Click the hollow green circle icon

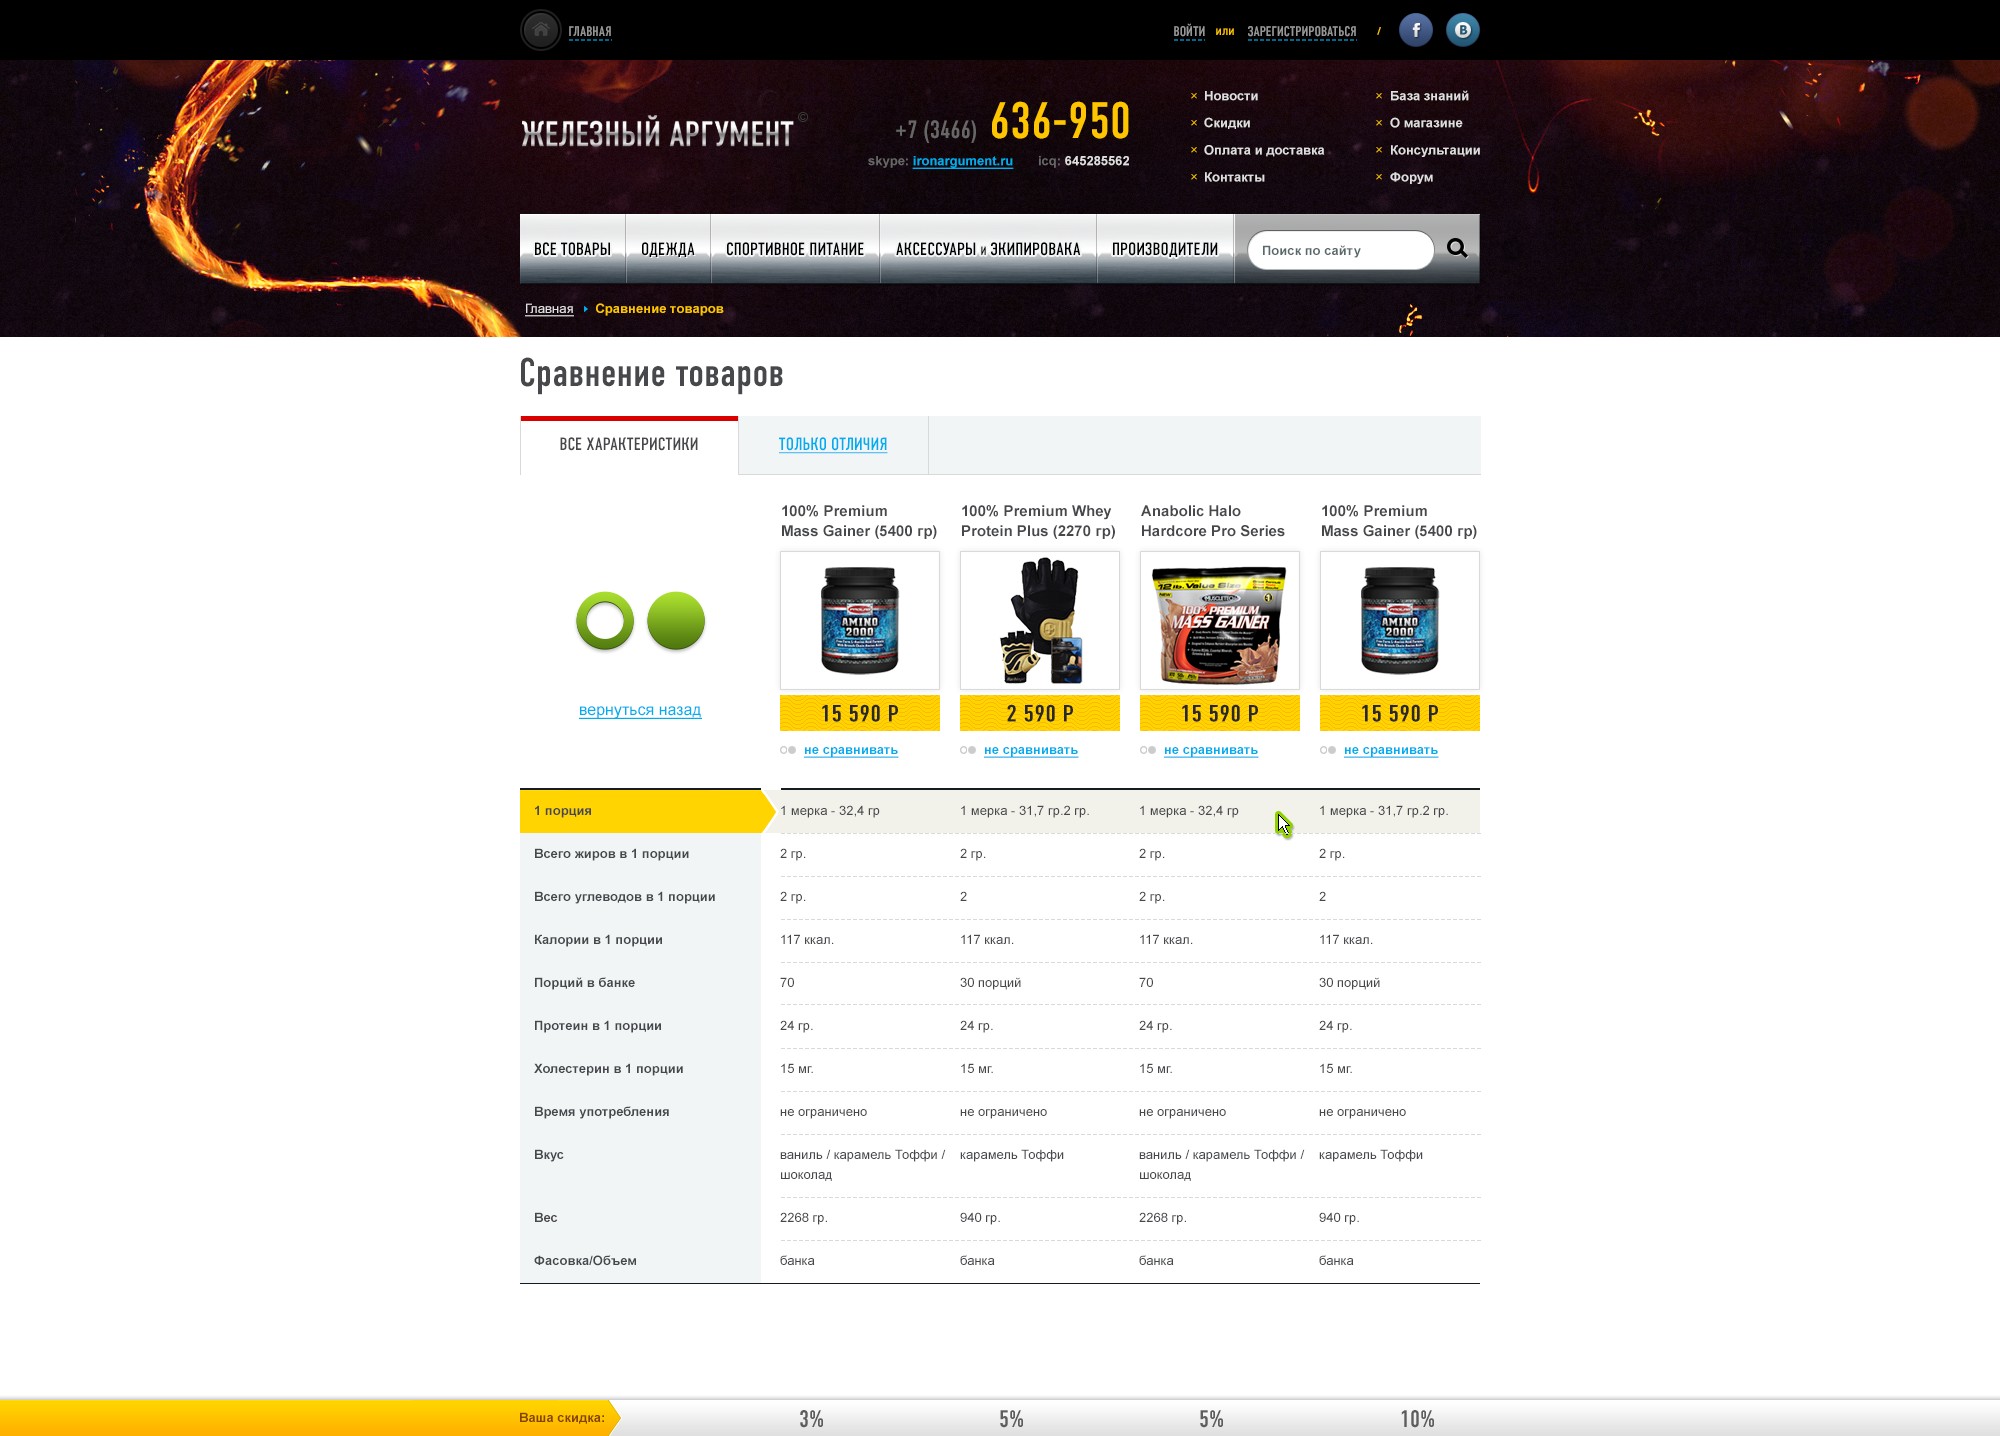(x=605, y=621)
